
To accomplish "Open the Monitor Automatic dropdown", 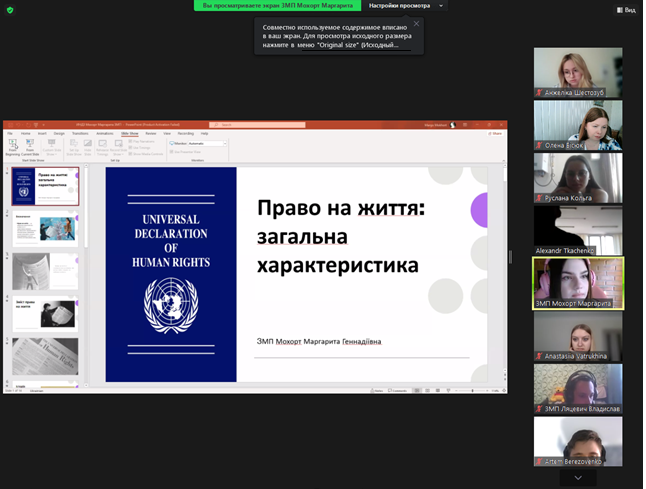I will [208, 143].
